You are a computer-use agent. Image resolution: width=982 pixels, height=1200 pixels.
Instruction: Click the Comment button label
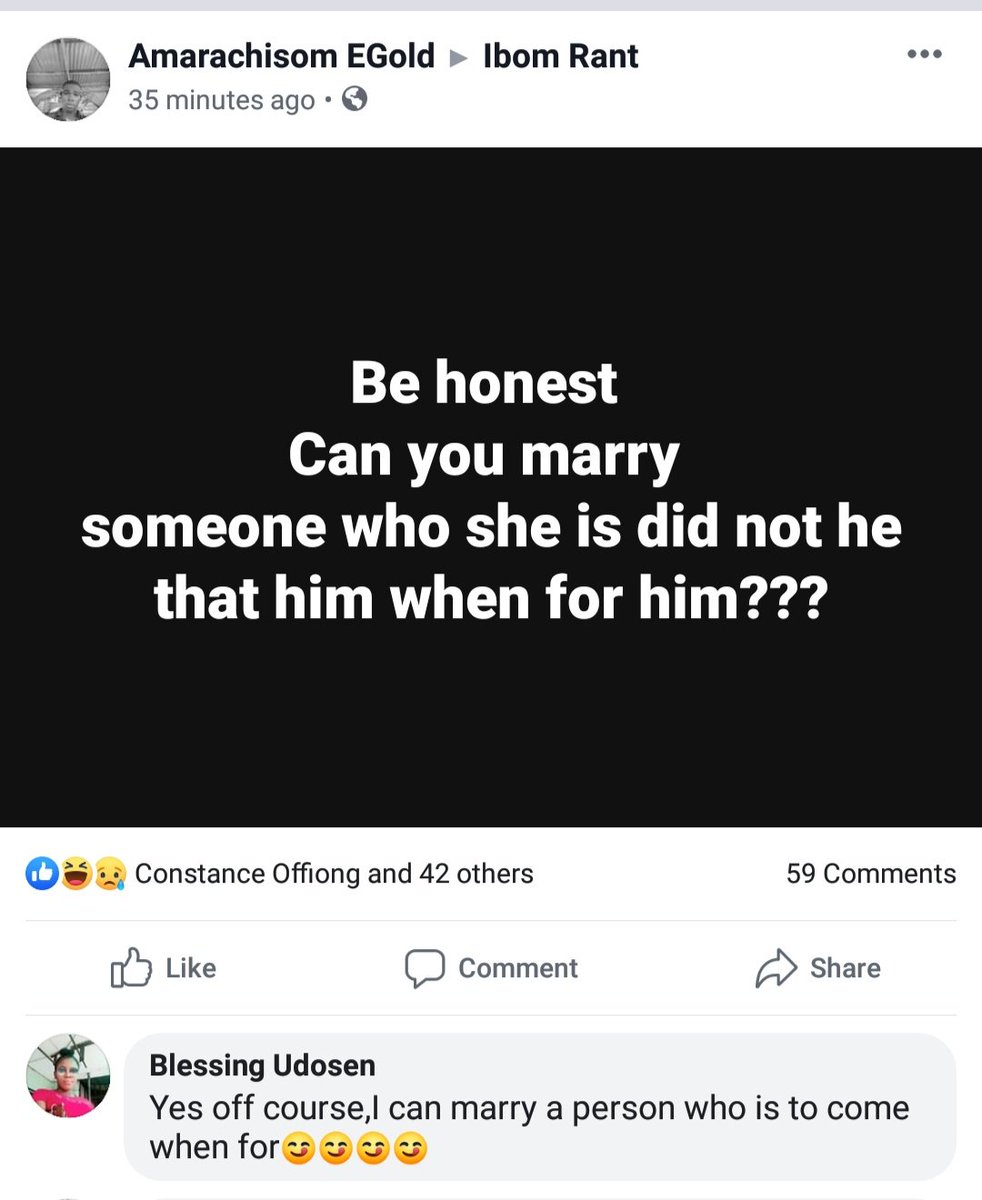tap(518, 968)
